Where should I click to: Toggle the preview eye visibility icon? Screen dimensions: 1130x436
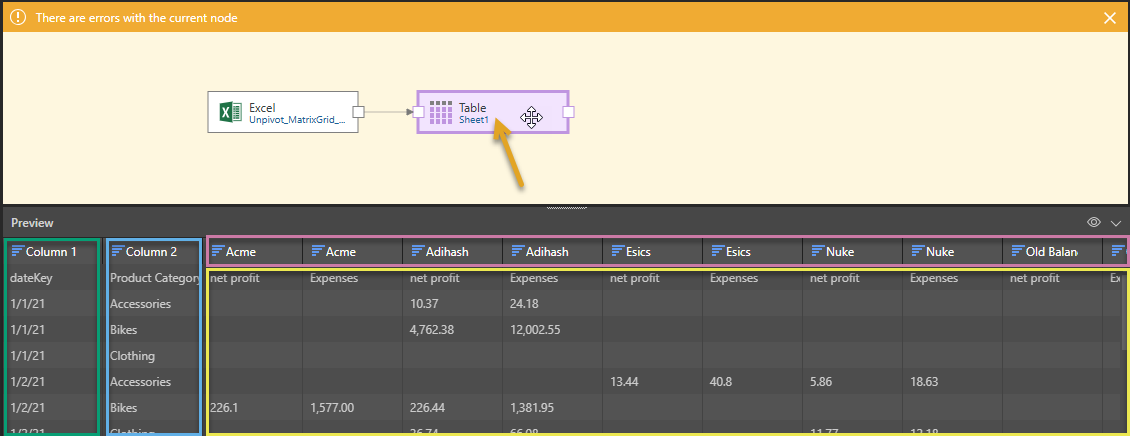pos(1094,223)
